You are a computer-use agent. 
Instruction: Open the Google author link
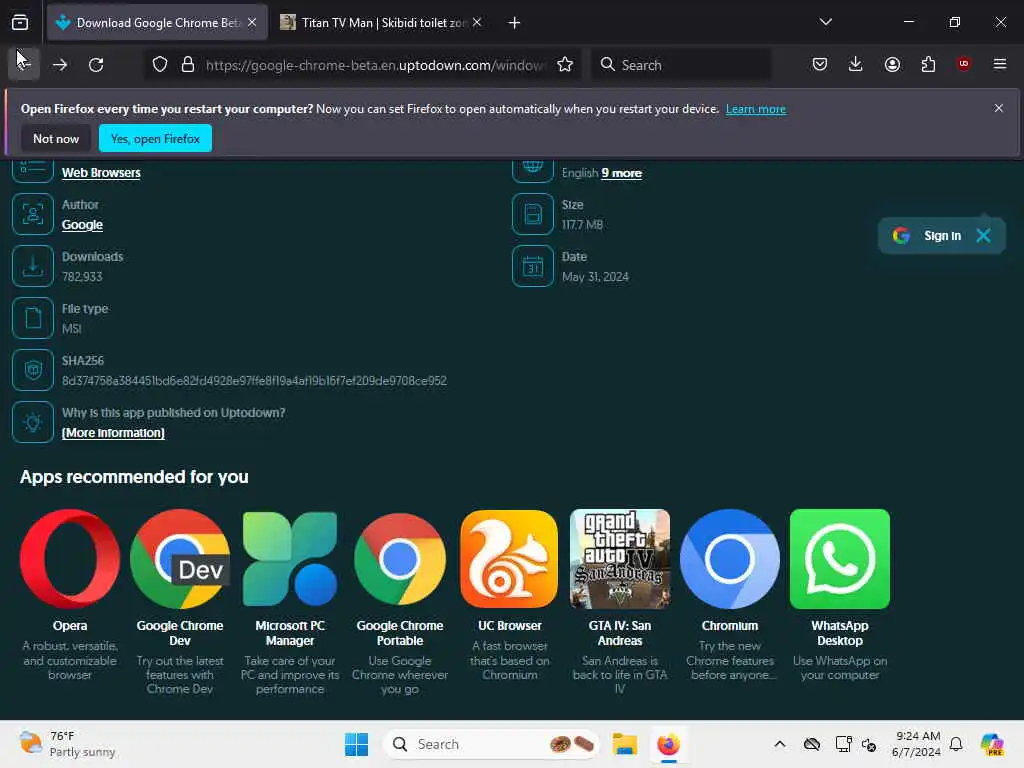click(82, 225)
